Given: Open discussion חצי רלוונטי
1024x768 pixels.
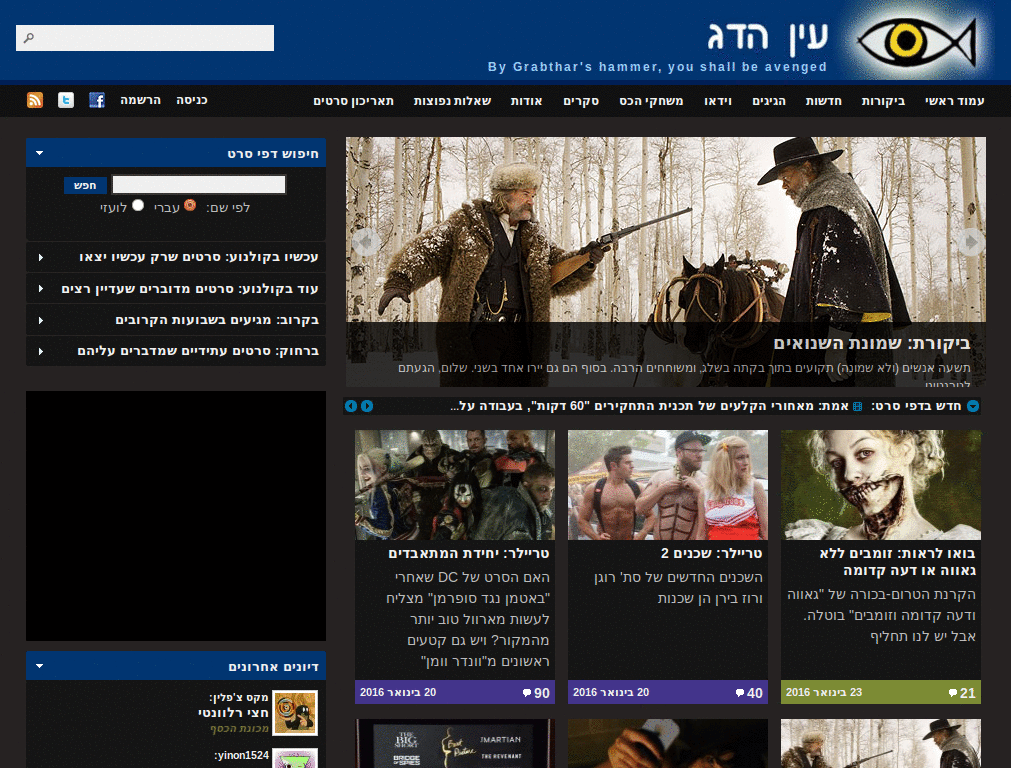Looking at the screenshot, I should (233, 712).
